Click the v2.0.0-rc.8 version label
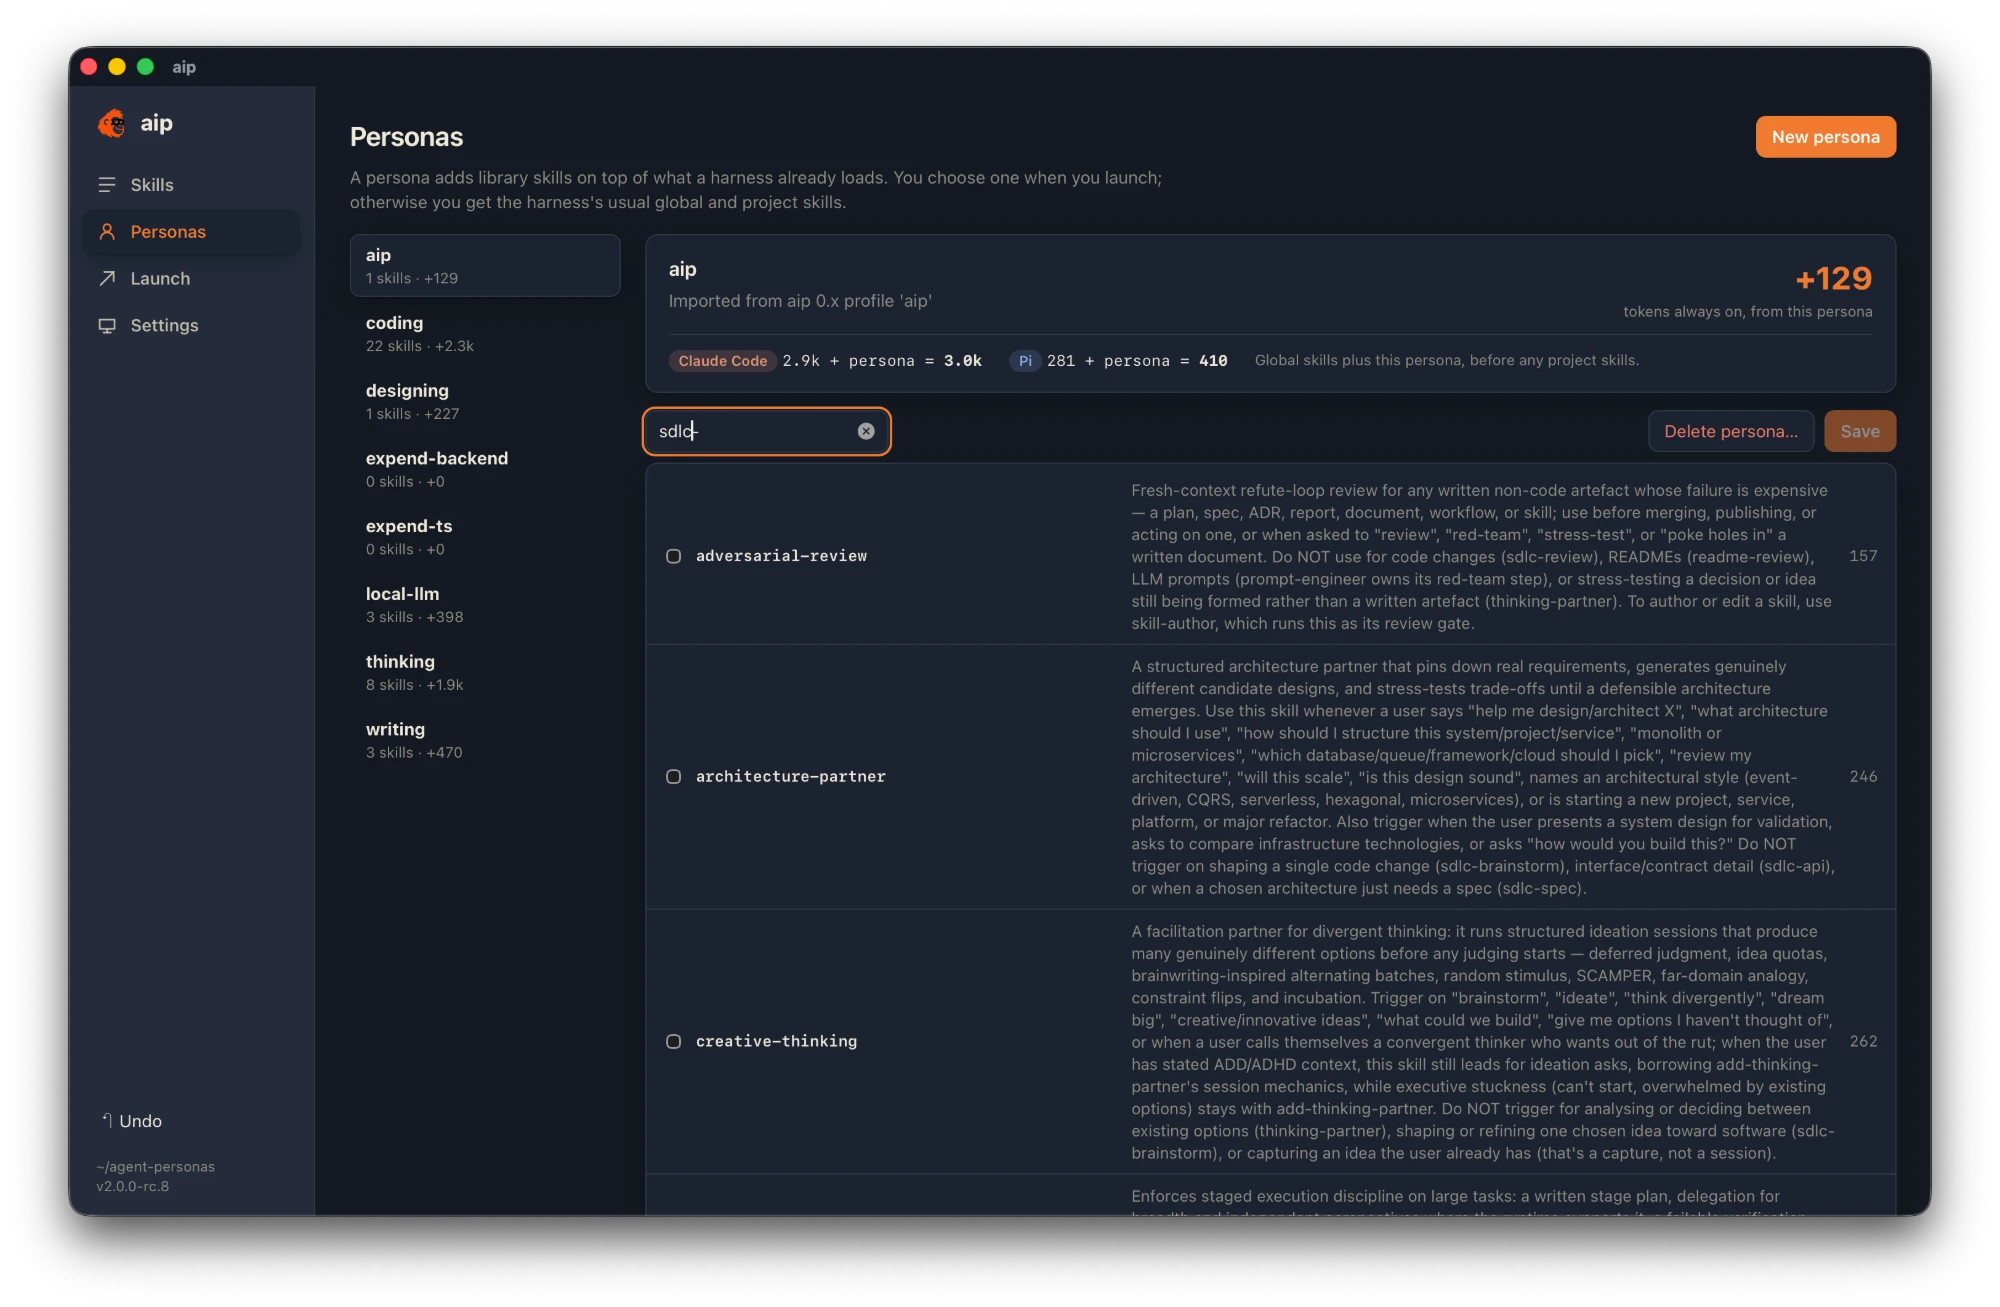Screen dimensions: 2000x1307 [x=133, y=1187]
